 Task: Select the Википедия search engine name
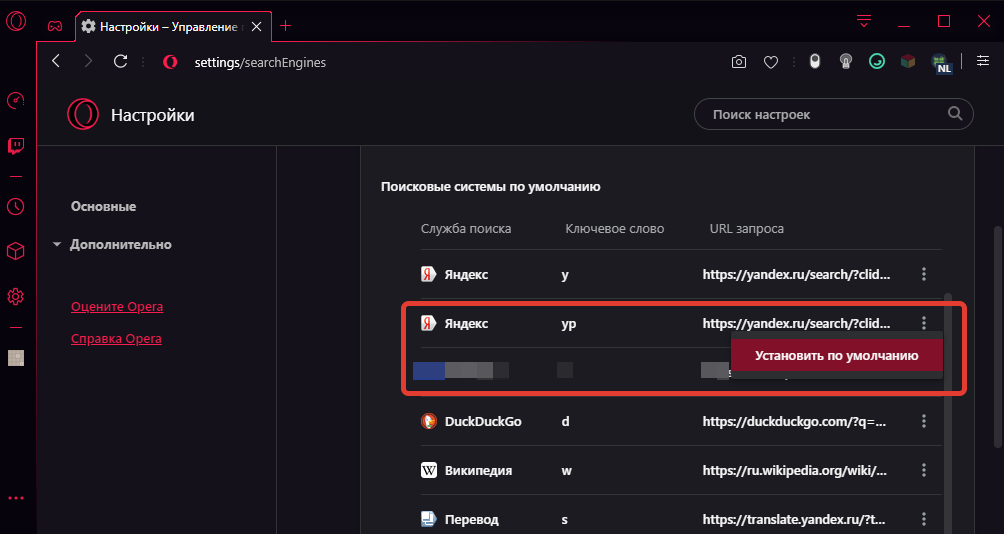point(478,470)
